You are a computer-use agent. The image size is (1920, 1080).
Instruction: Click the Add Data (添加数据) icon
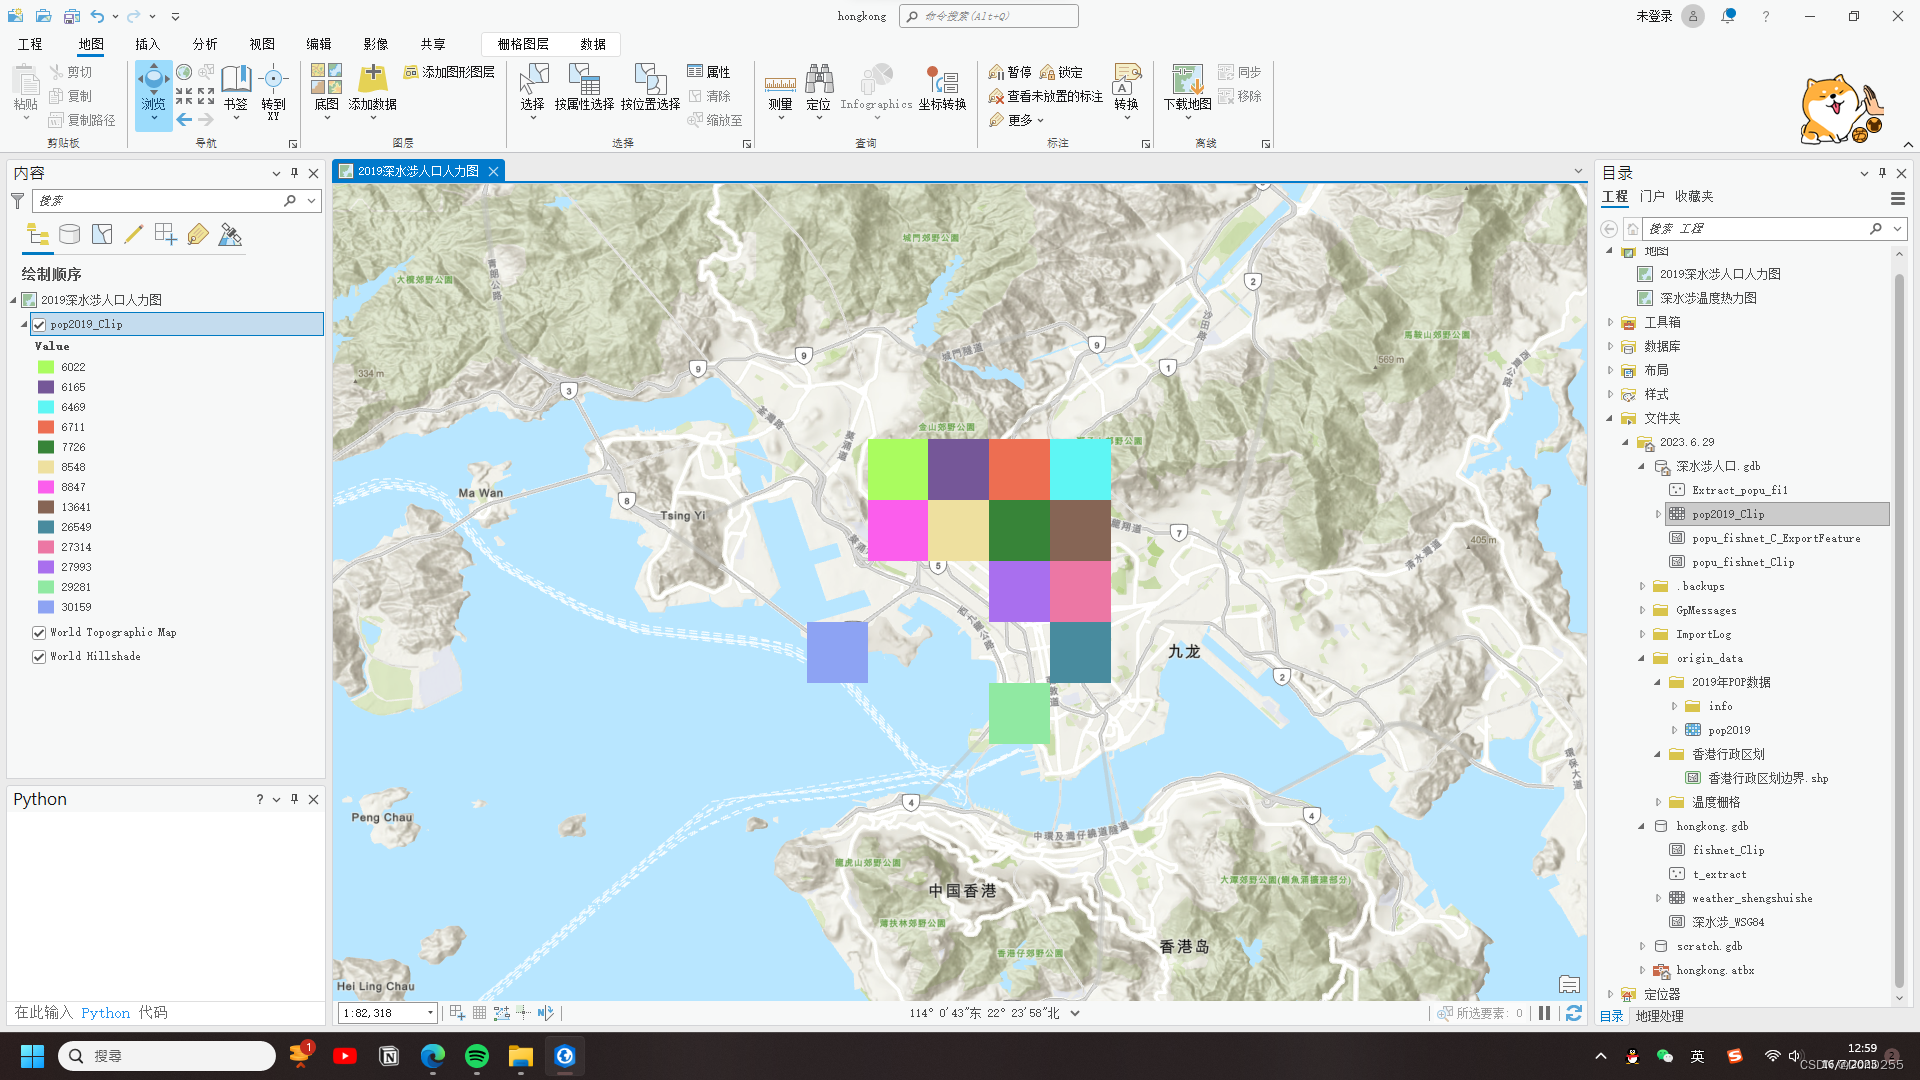click(x=372, y=80)
